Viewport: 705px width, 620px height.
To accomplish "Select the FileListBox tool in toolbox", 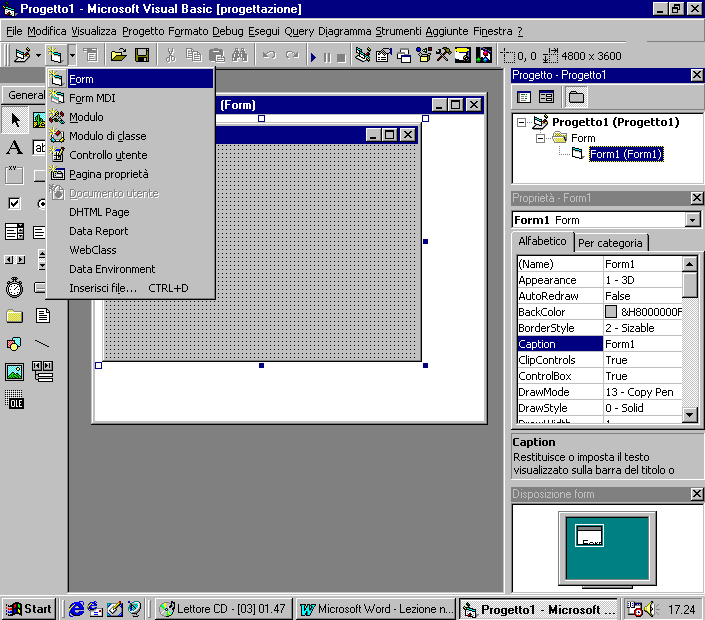I will 43,316.
